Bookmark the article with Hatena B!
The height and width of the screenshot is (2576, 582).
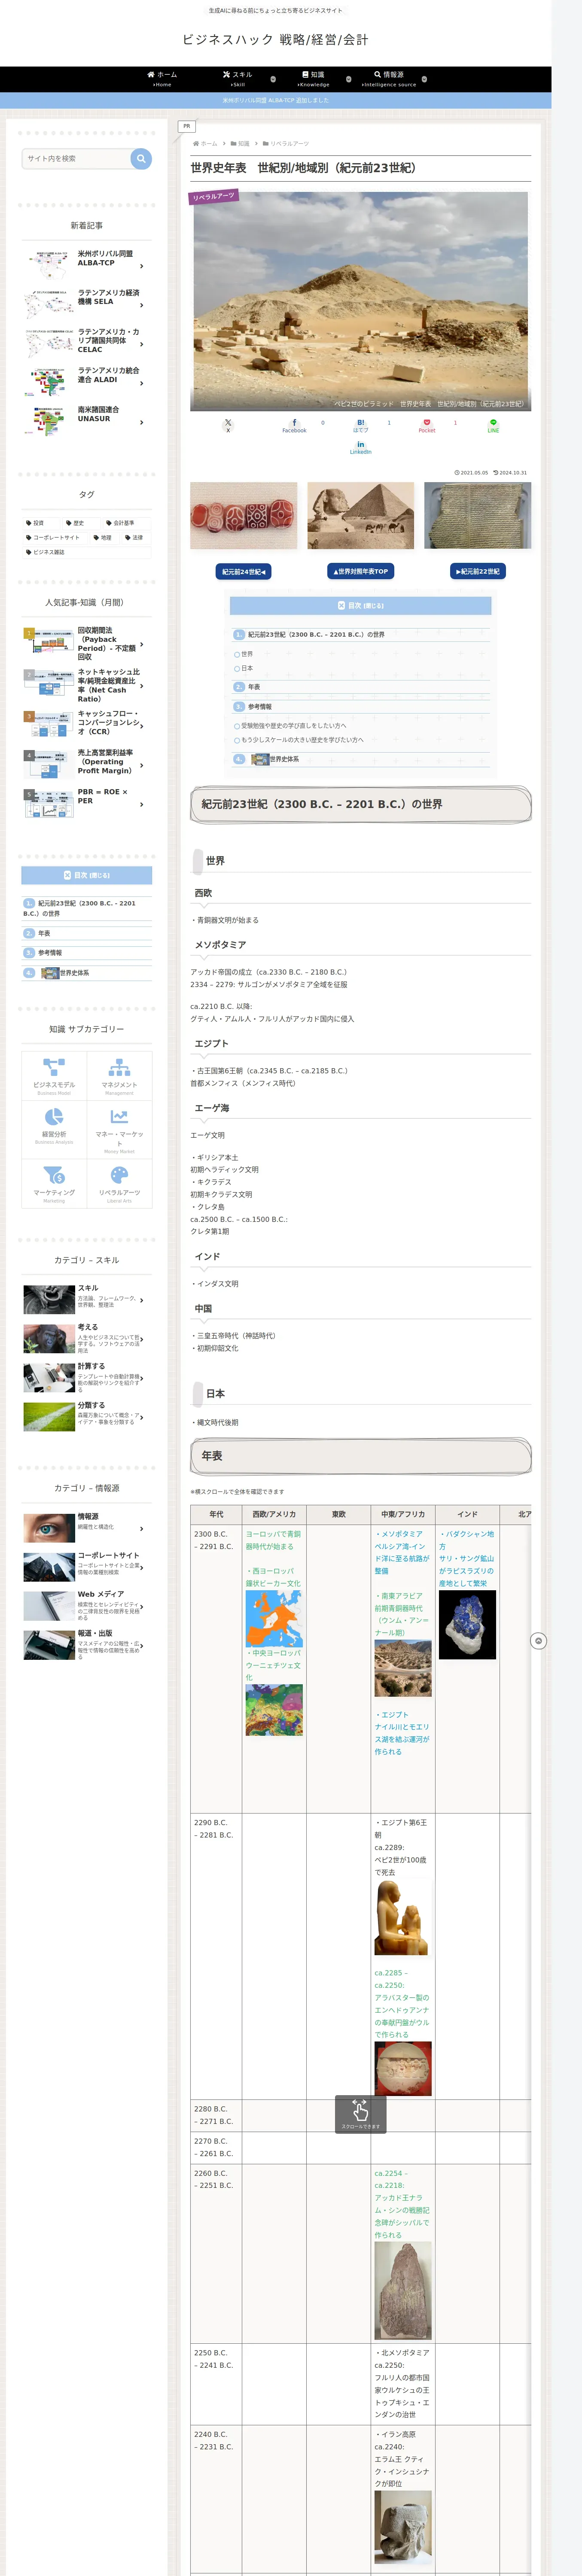point(360,425)
